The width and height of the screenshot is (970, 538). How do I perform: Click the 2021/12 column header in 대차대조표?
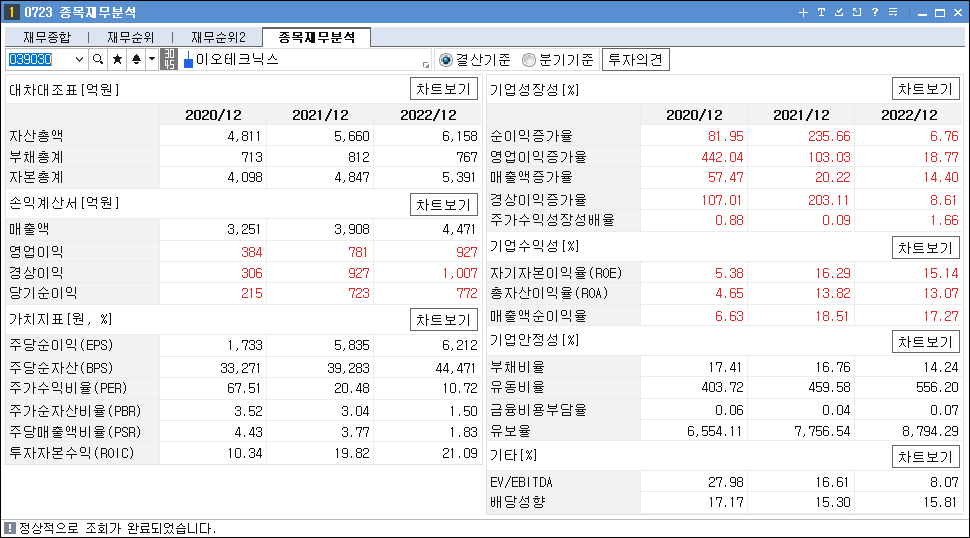coord(320,115)
